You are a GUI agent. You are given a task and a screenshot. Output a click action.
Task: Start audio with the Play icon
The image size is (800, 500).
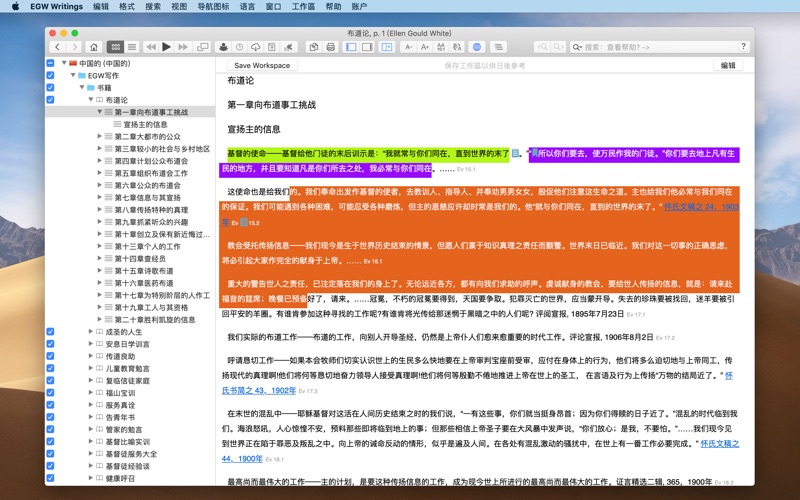coord(166,47)
